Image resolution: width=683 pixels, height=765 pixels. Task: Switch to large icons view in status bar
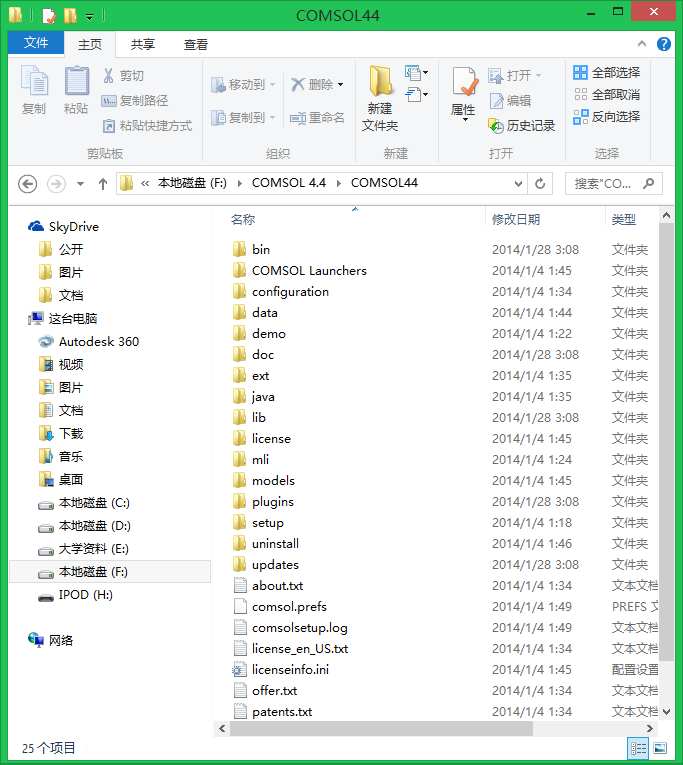click(660, 748)
